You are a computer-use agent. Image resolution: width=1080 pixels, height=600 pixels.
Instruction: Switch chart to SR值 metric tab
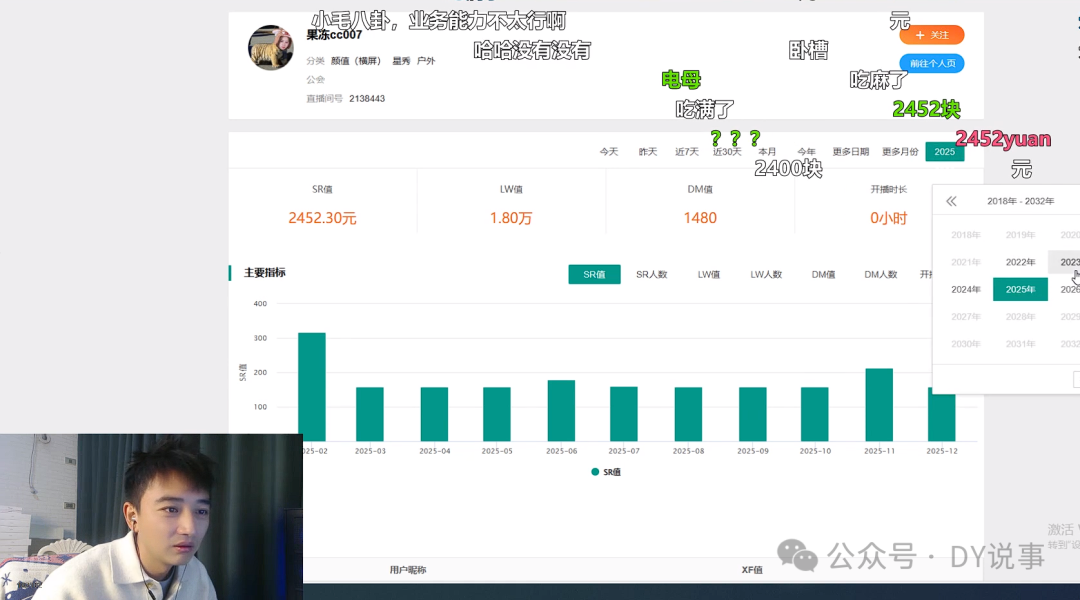pos(594,274)
